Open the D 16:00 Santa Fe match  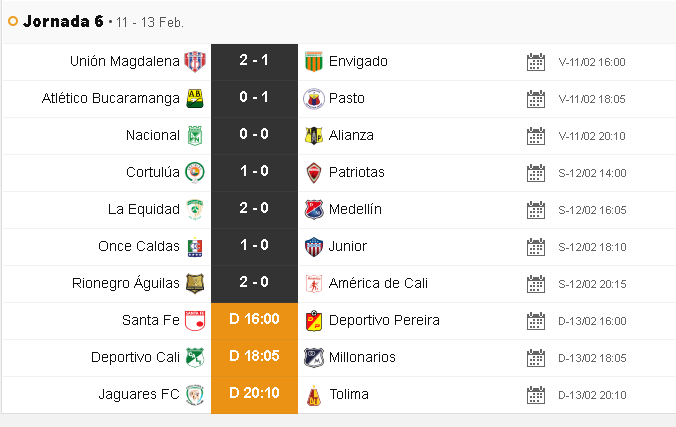click(254, 321)
